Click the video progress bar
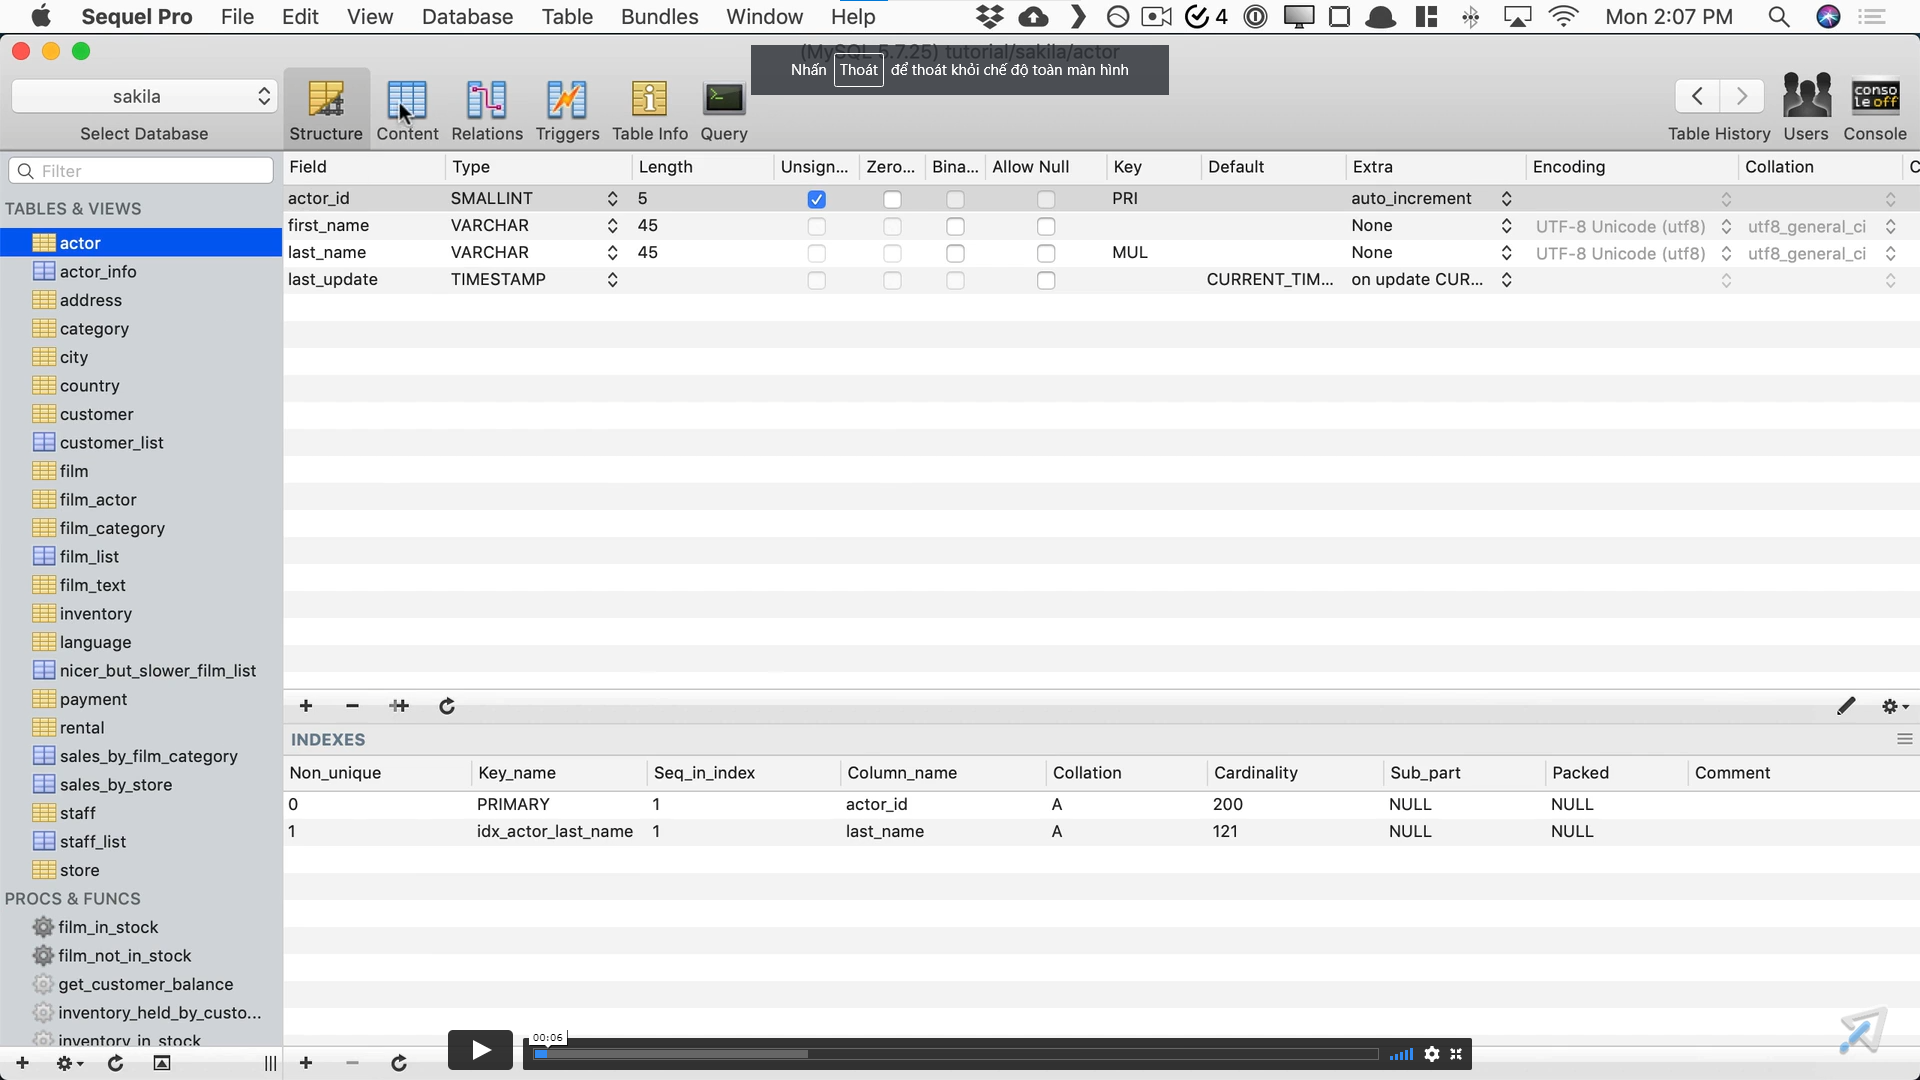This screenshot has height=1080, width=1920. click(x=955, y=1054)
